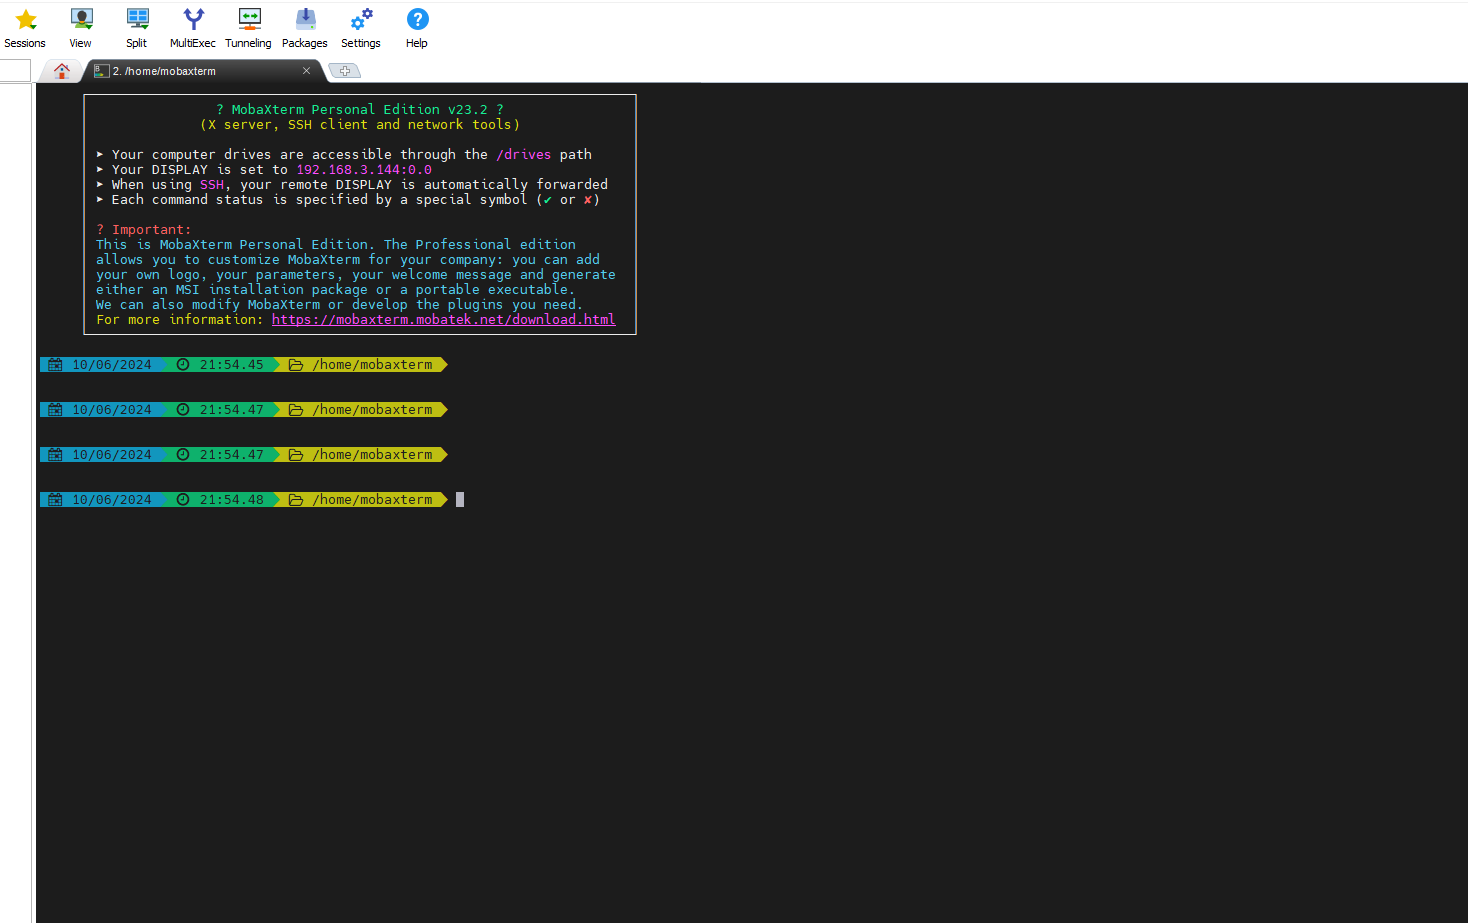
Task: Click the clock icon on 21:54.48 prompt
Action: pyautogui.click(x=183, y=500)
